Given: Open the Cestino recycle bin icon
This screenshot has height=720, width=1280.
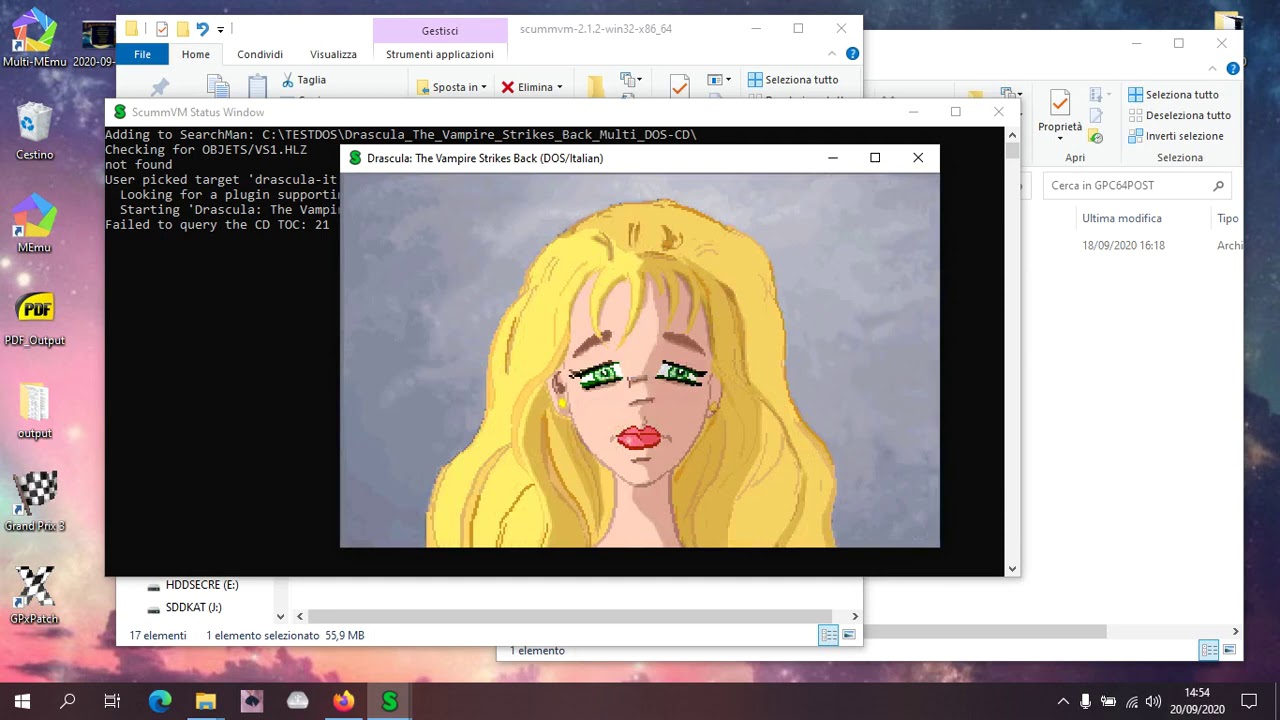Looking at the screenshot, I should tap(34, 131).
